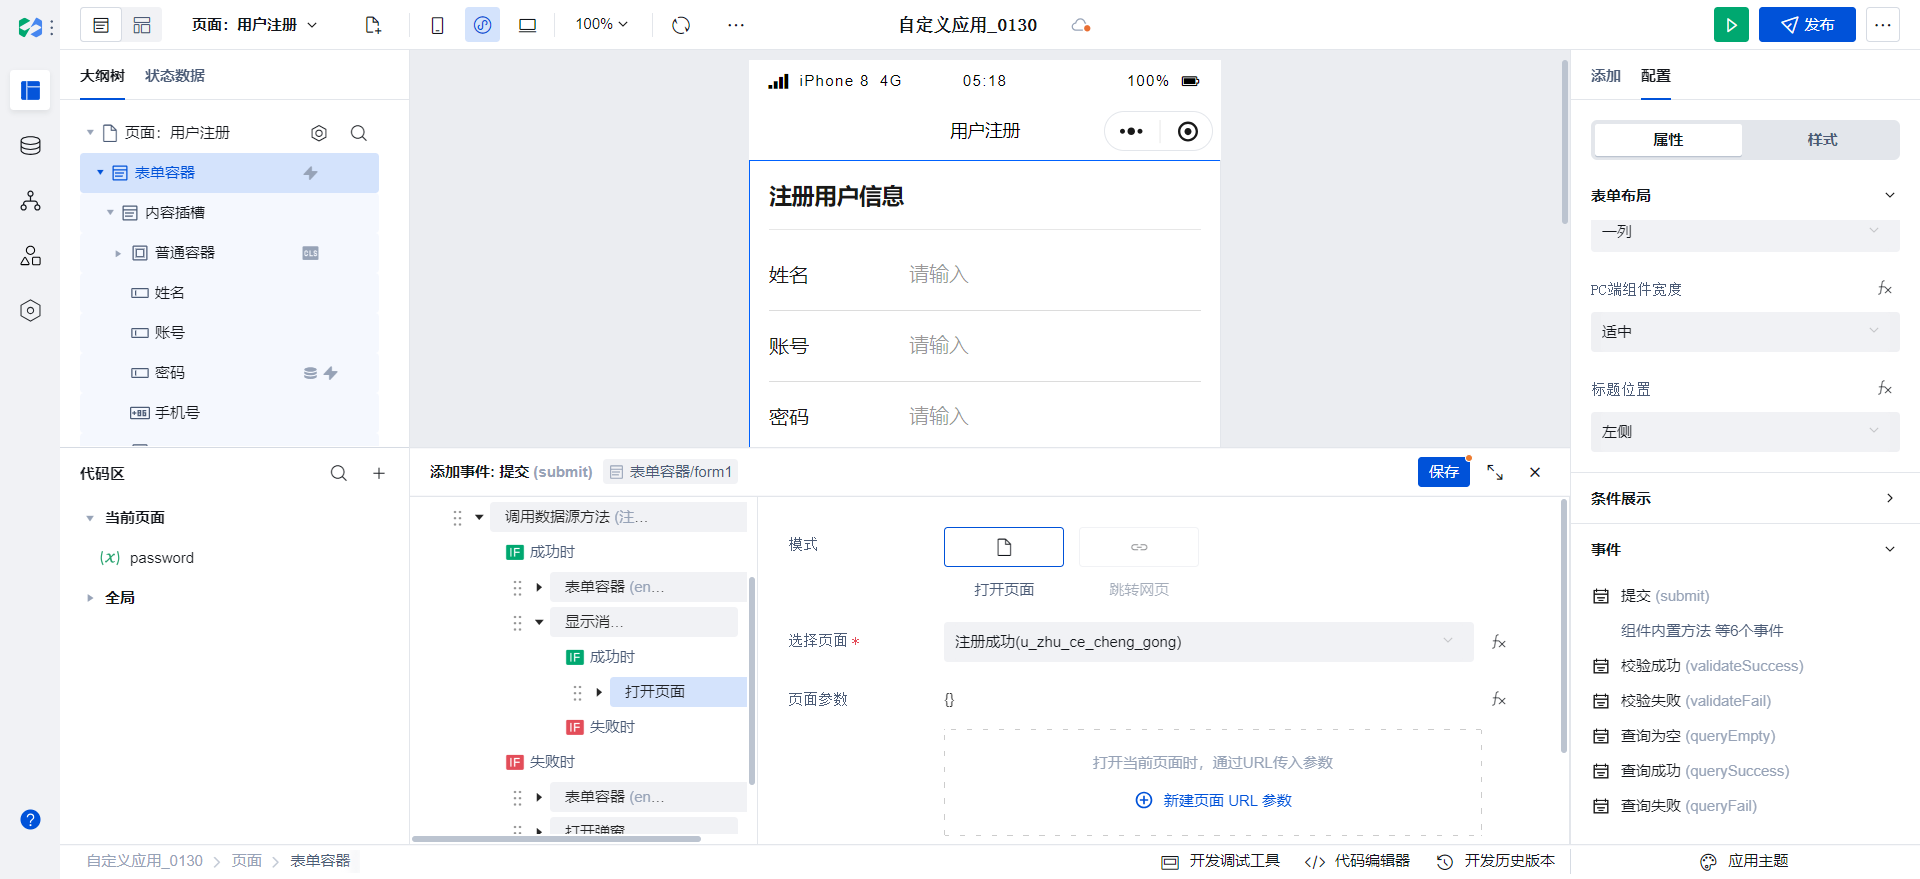Click the lightning event icon on 密码 row
This screenshot has width=1920, height=879.
(331, 373)
